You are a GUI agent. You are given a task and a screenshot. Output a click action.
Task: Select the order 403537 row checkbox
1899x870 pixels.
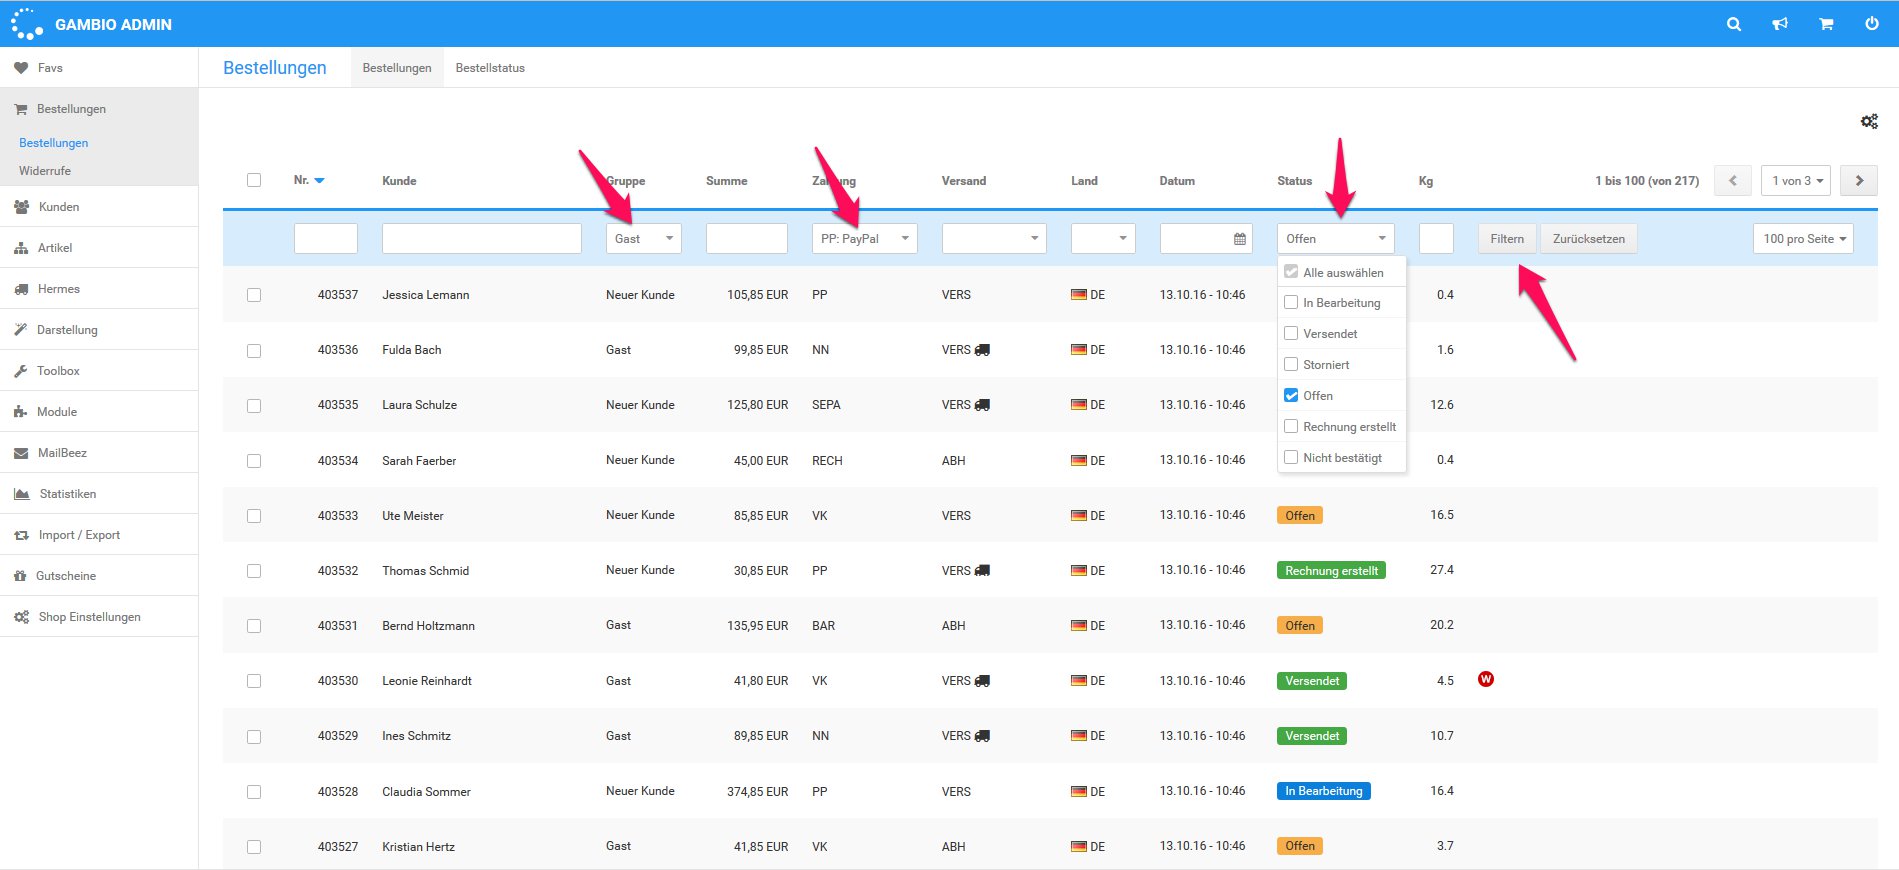[x=254, y=295]
